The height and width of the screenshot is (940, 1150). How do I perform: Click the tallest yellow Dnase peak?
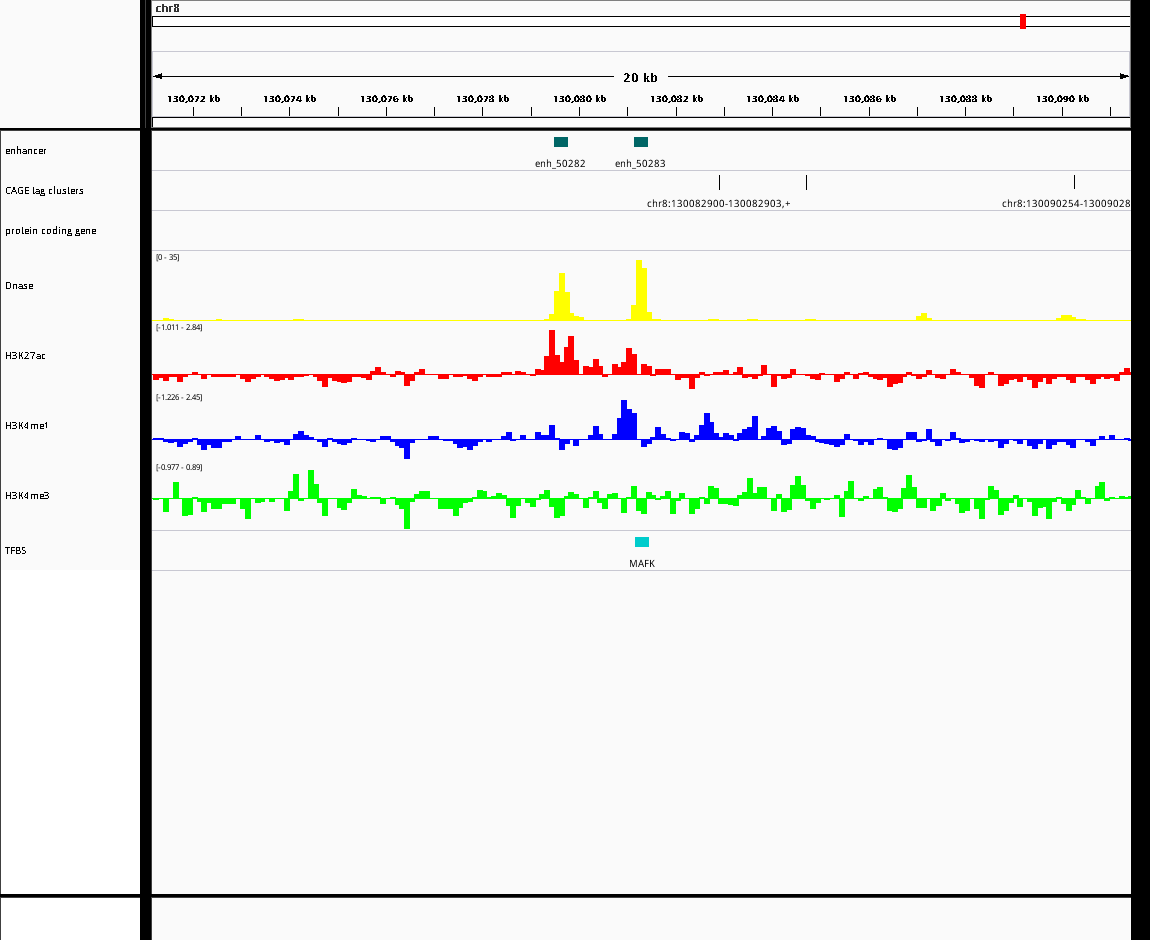tap(640, 290)
